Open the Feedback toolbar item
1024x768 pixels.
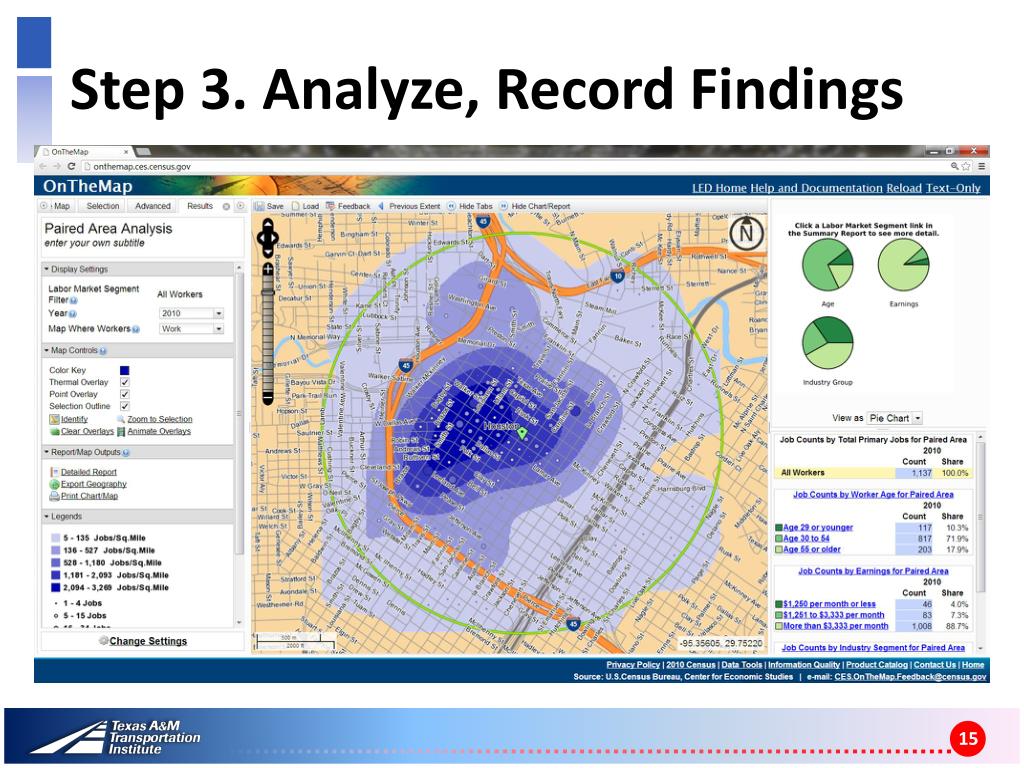click(348, 206)
